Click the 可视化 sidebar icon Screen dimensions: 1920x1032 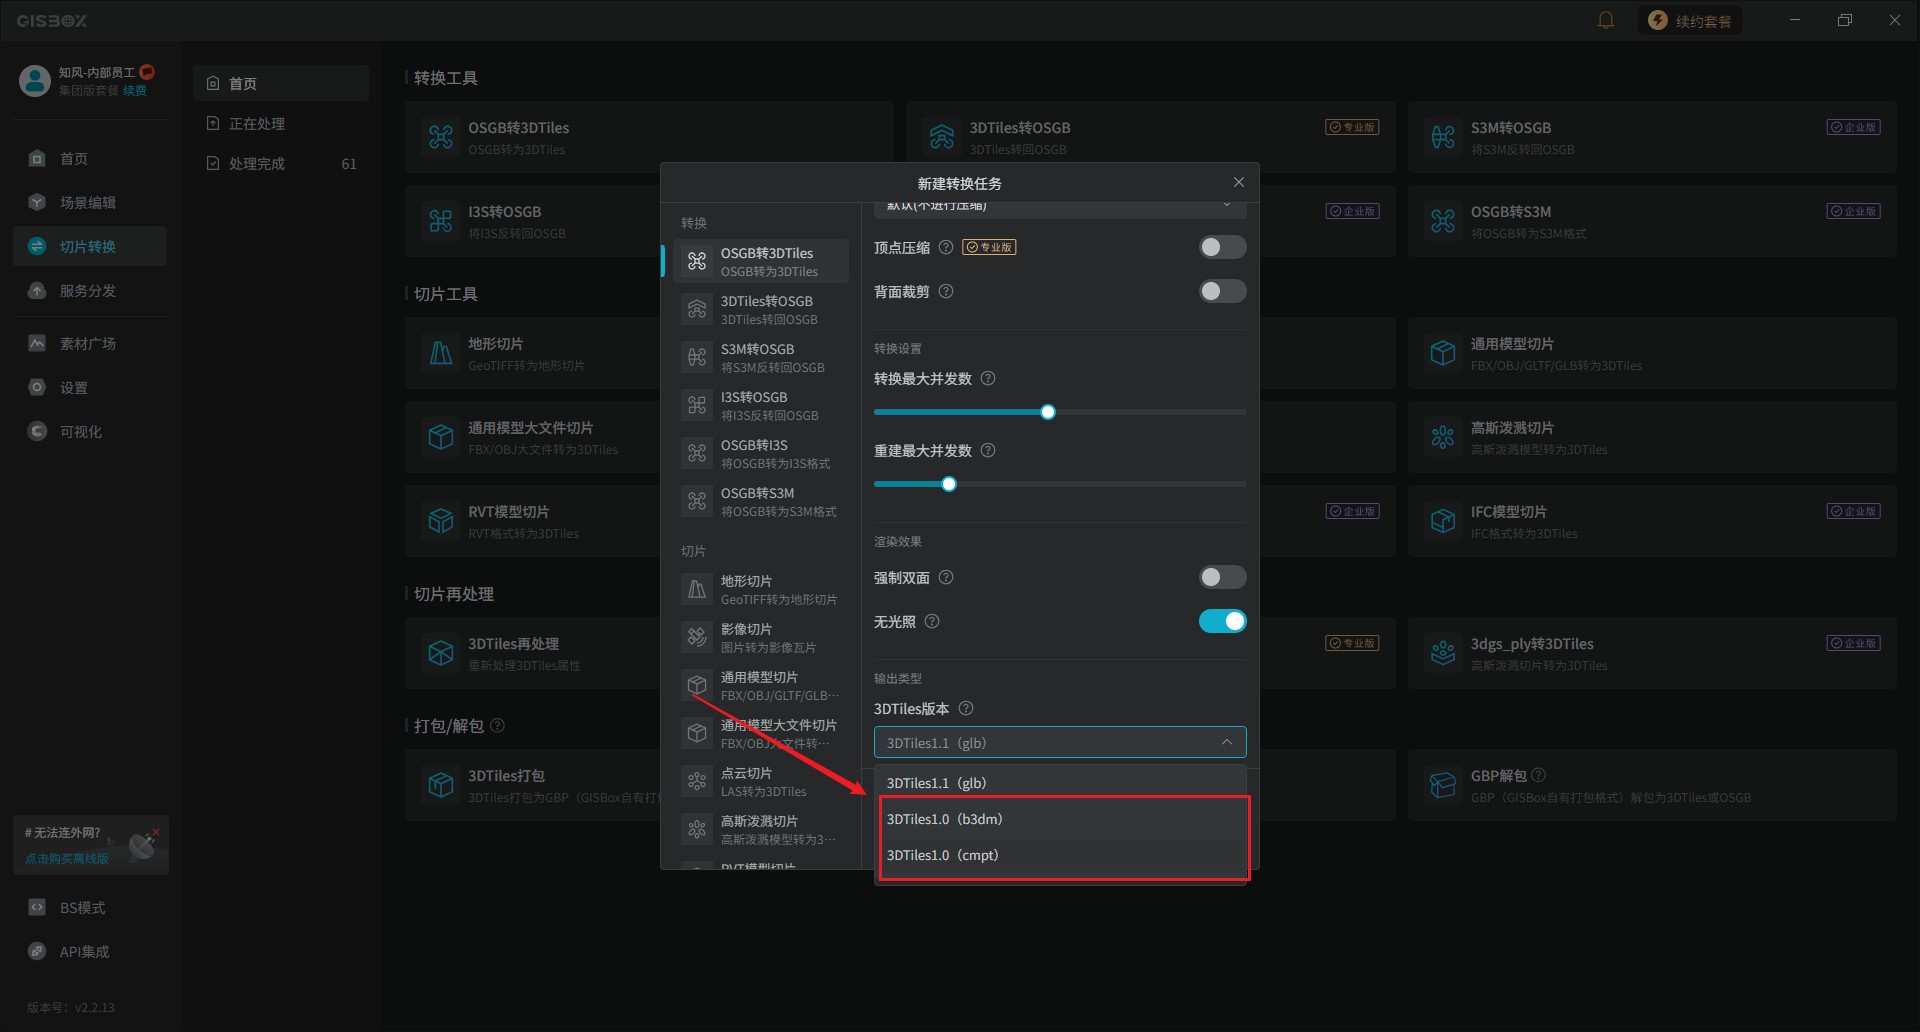coord(37,432)
